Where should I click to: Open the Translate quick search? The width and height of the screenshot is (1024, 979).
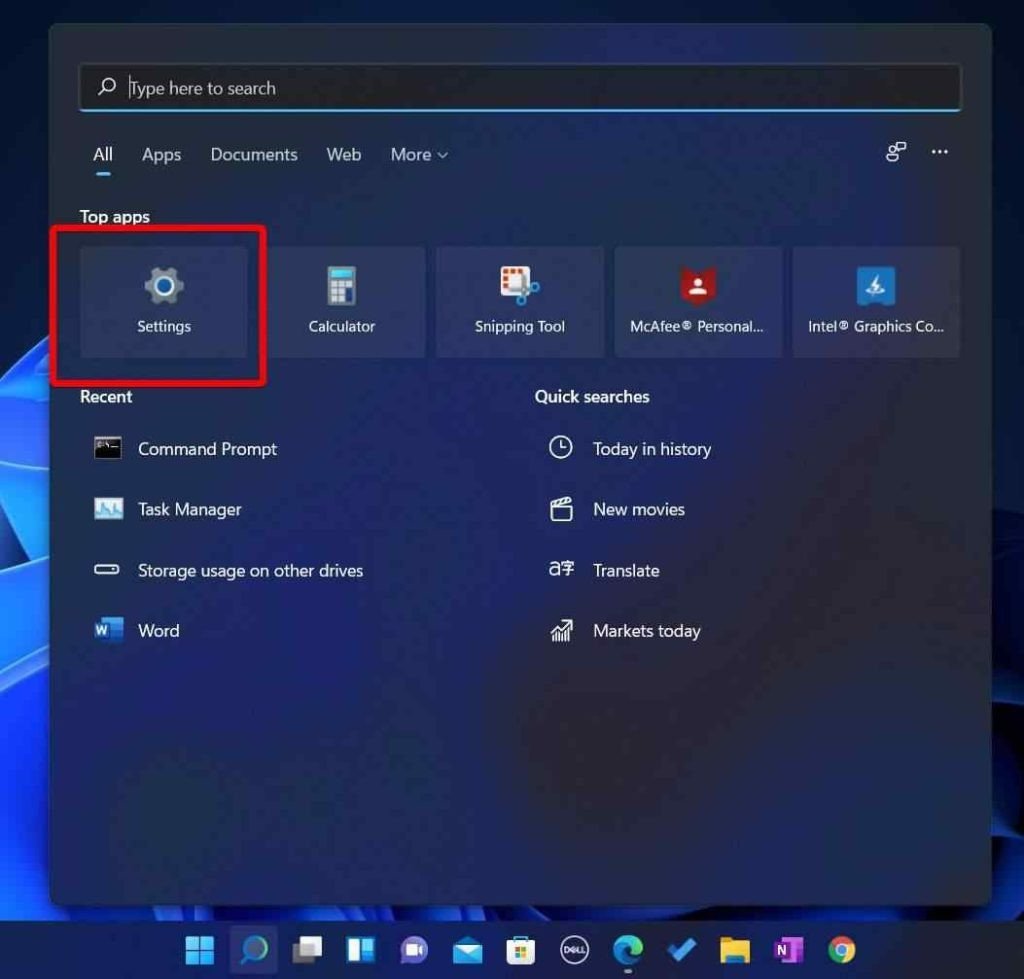click(627, 570)
